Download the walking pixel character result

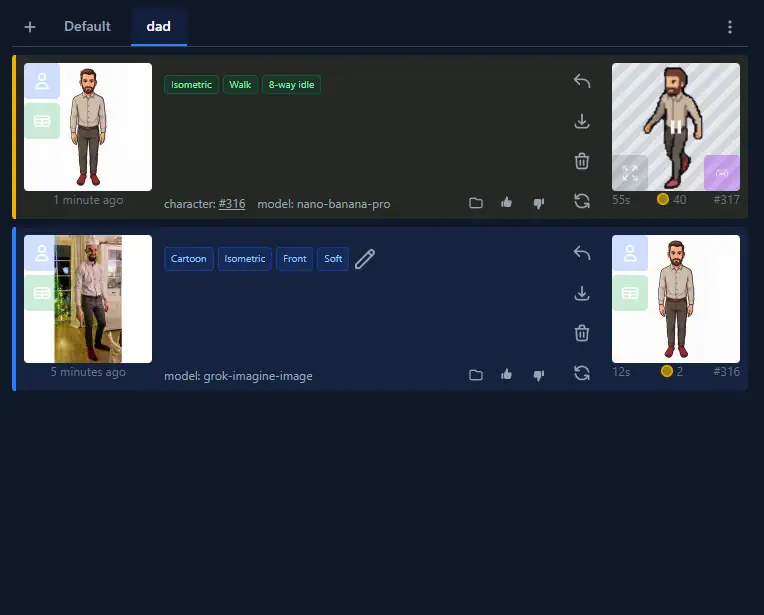(x=582, y=121)
